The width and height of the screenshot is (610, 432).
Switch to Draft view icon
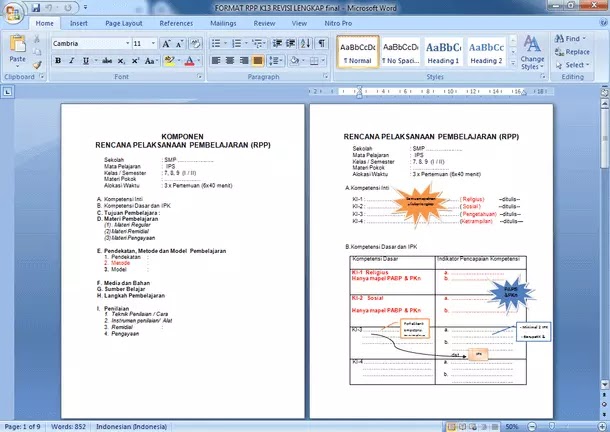coord(495,427)
